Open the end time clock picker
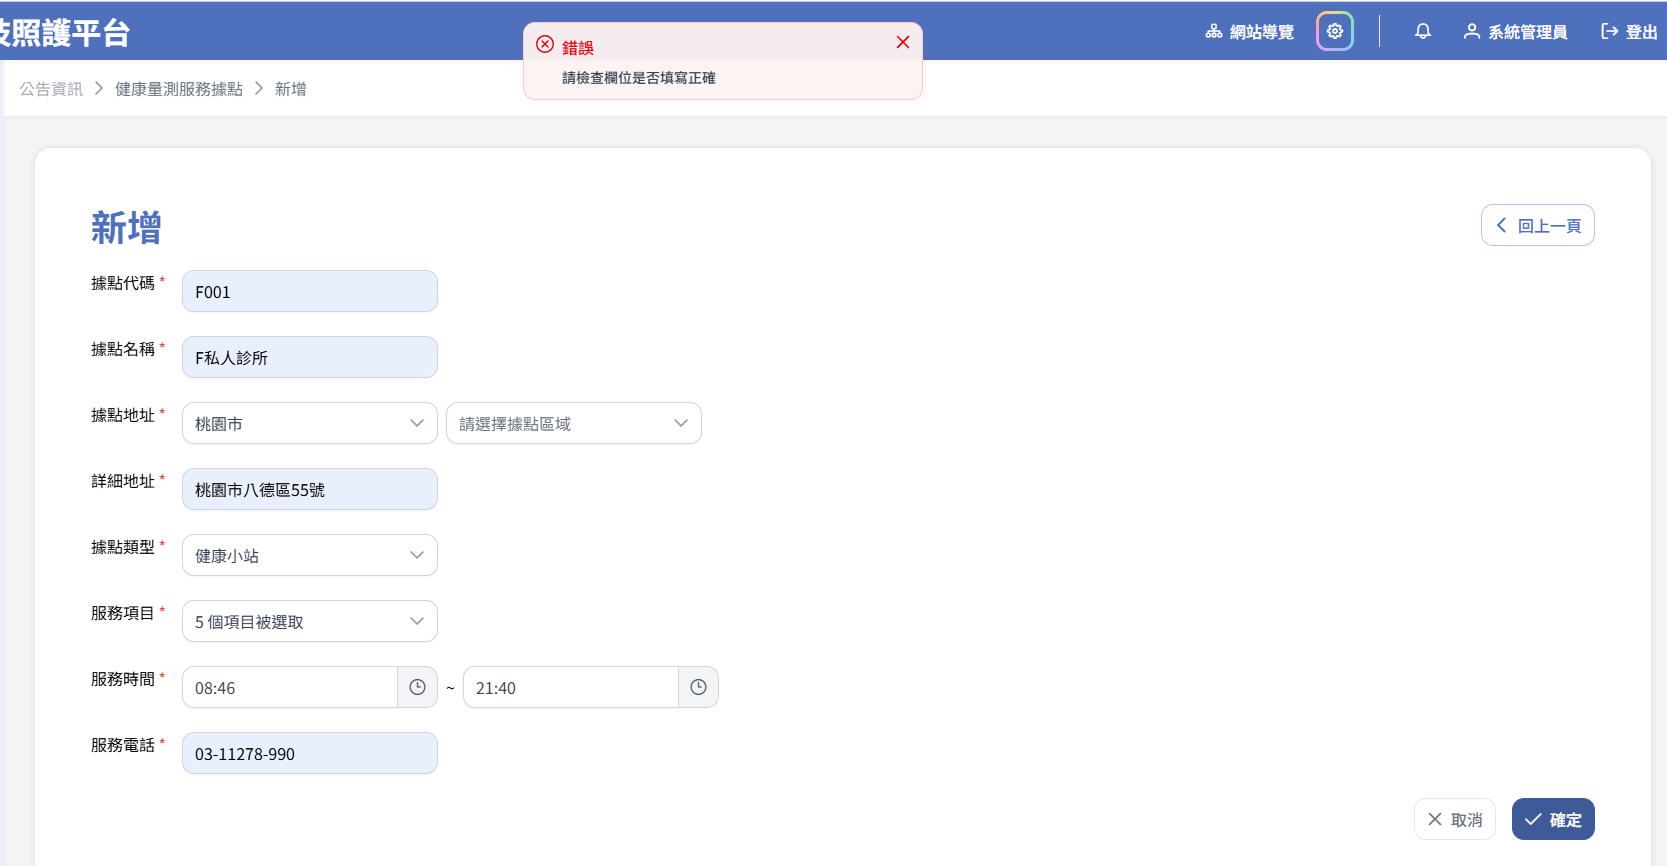 [x=698, y=687]
